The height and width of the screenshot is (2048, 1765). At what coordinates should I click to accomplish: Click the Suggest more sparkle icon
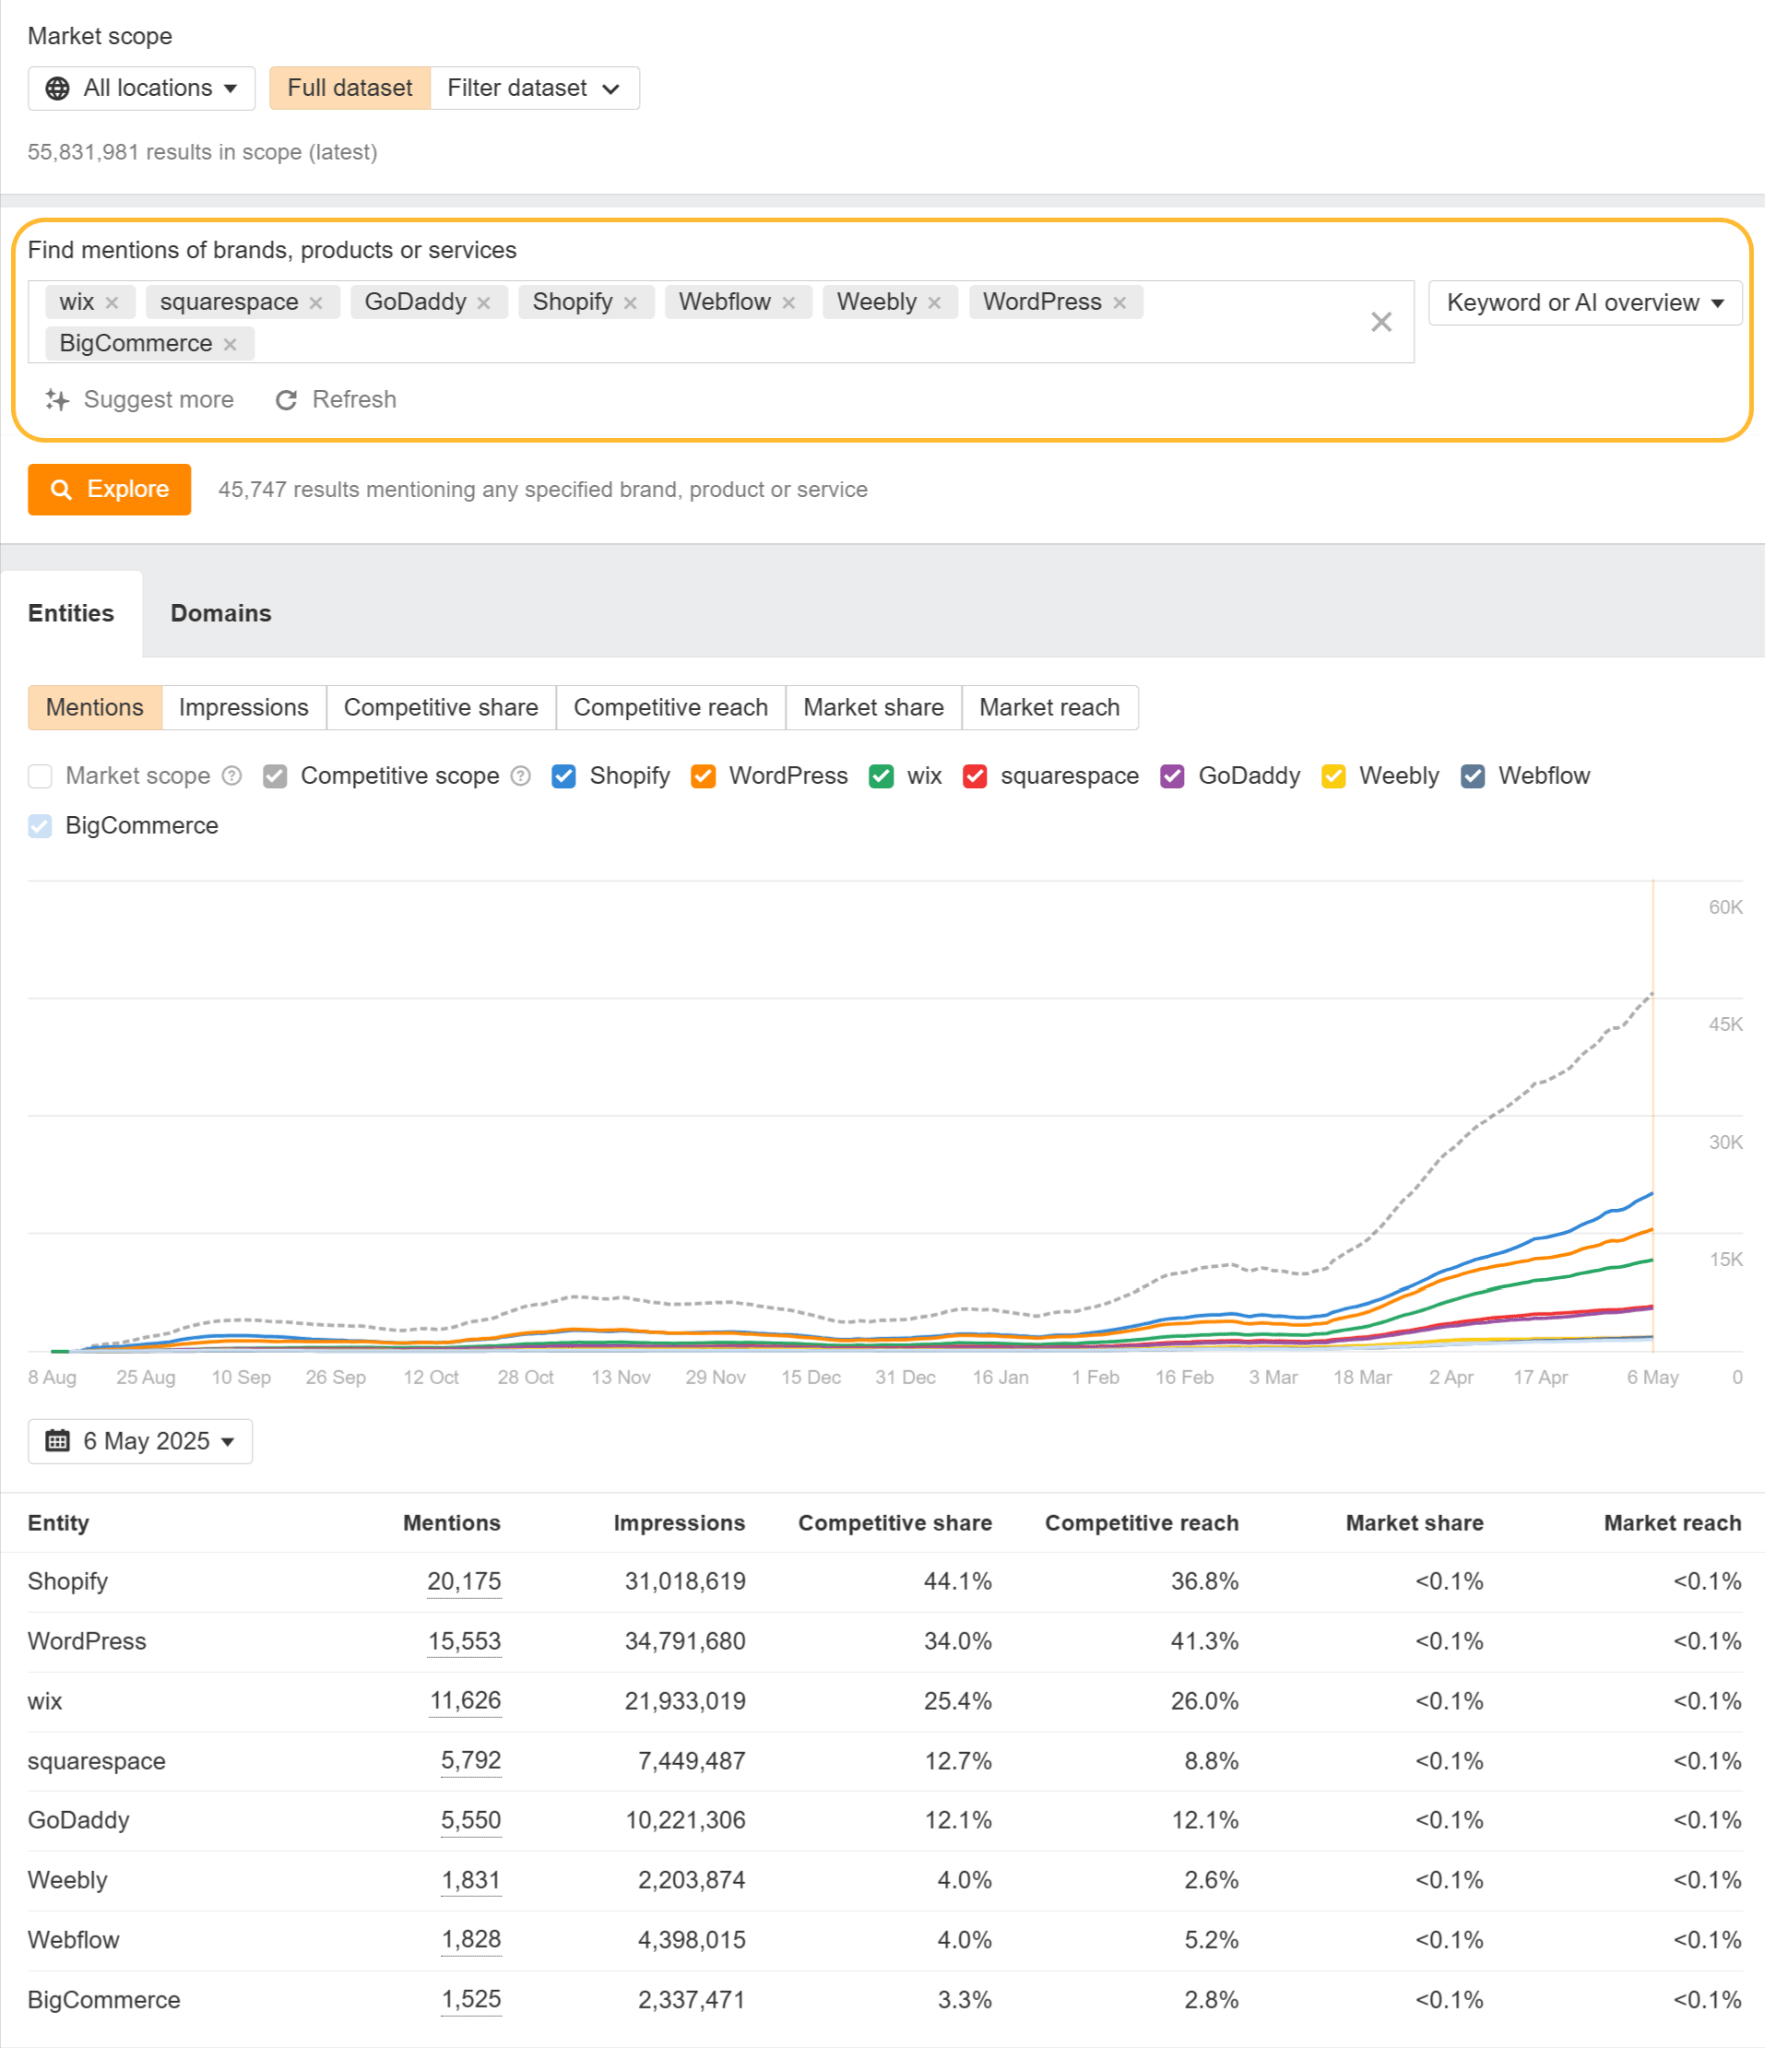tap(58, 399)
